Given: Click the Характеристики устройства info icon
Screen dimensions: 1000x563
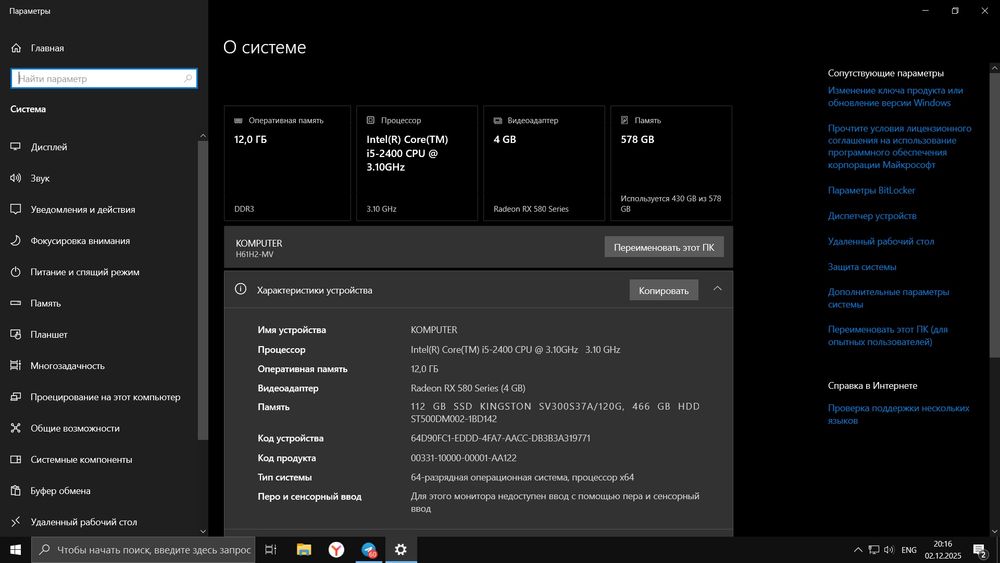Looking at the screenshot, I should (x=240, y=289).
